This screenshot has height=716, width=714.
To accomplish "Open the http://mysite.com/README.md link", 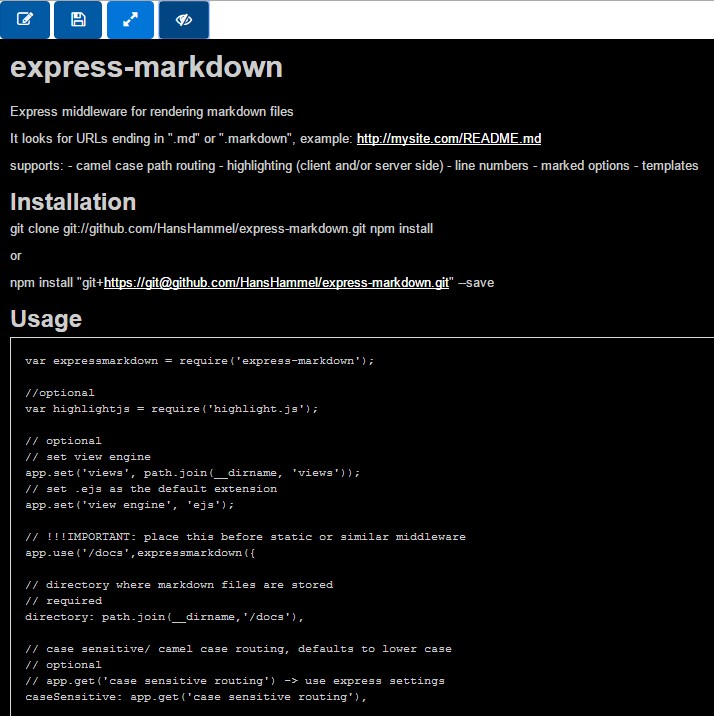I will click(449, 138).
